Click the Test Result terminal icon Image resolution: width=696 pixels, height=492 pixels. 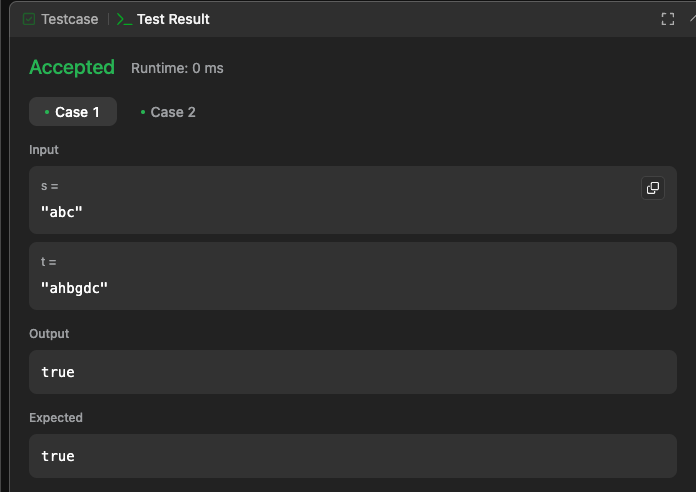[x=124, y=19]
